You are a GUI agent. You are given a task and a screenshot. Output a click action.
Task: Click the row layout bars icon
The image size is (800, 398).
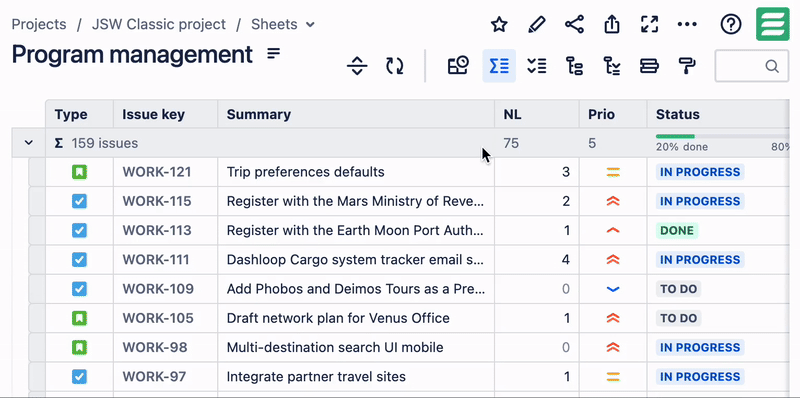[649, 66]
